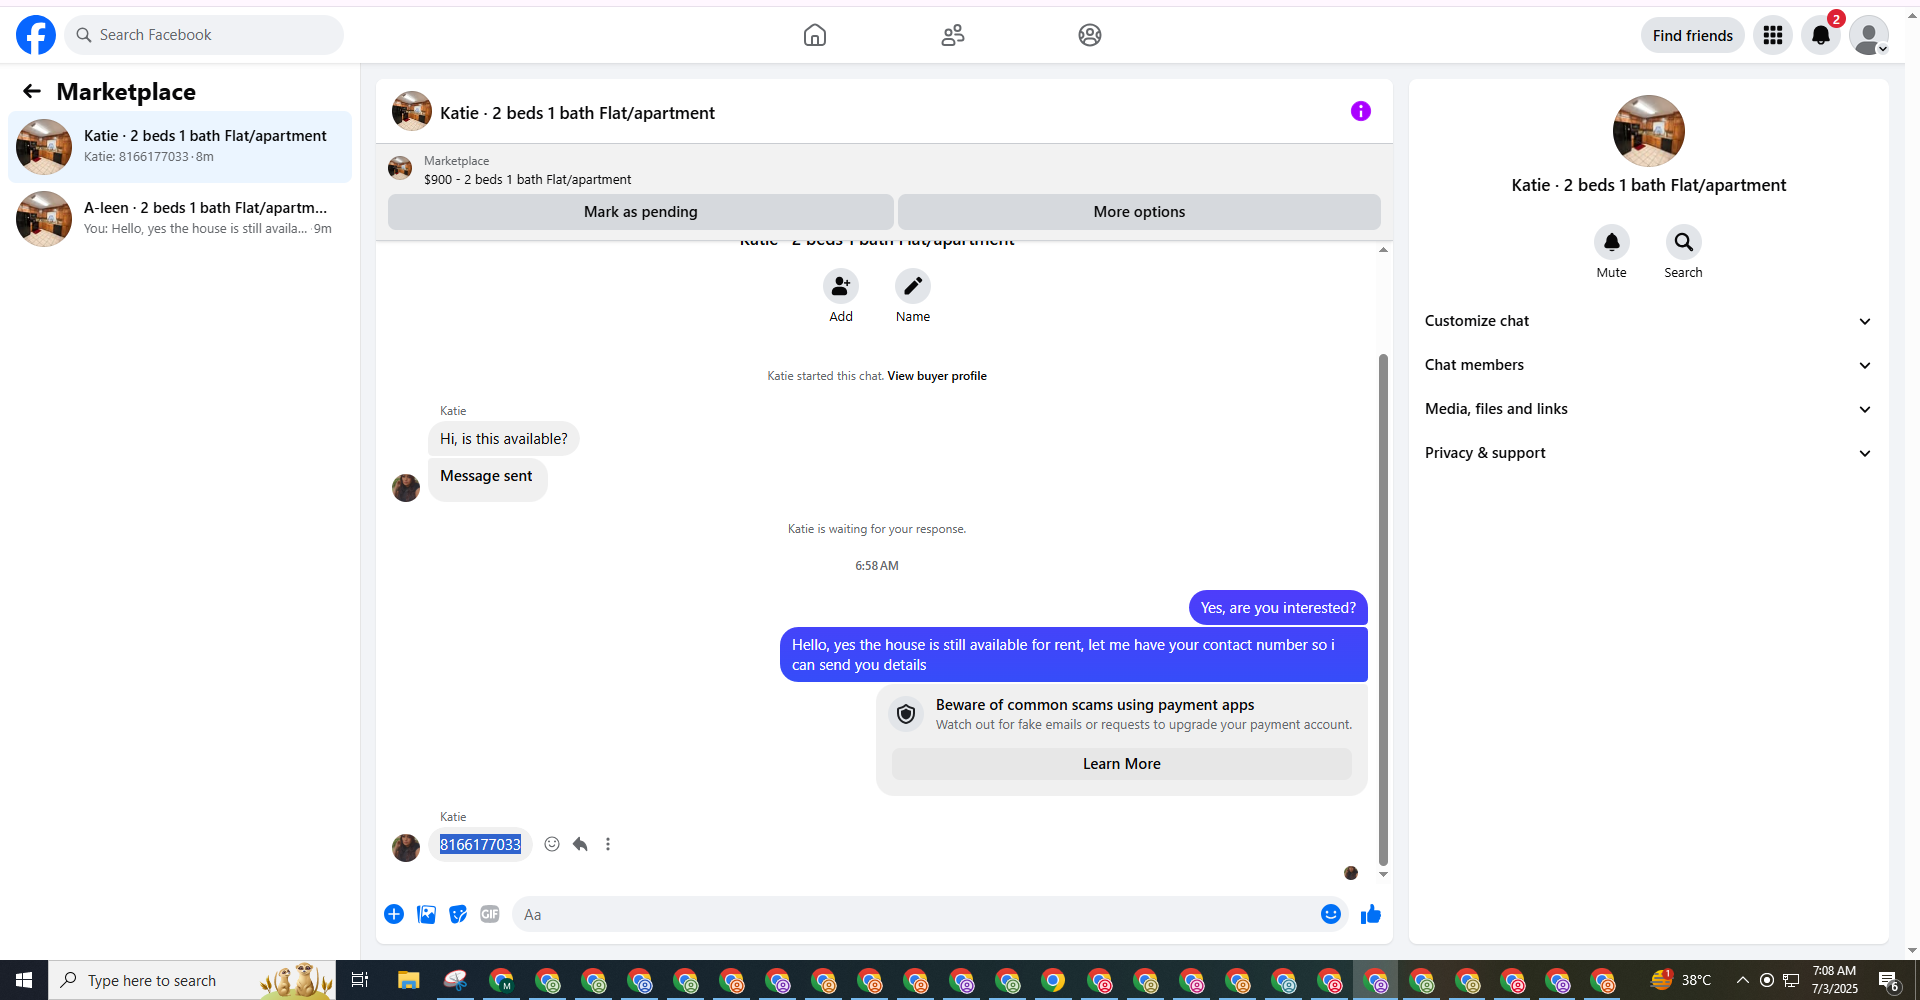1920x1000 pixels.
Task: Open File Explorer from the taskbar
Action: [409, 980]
